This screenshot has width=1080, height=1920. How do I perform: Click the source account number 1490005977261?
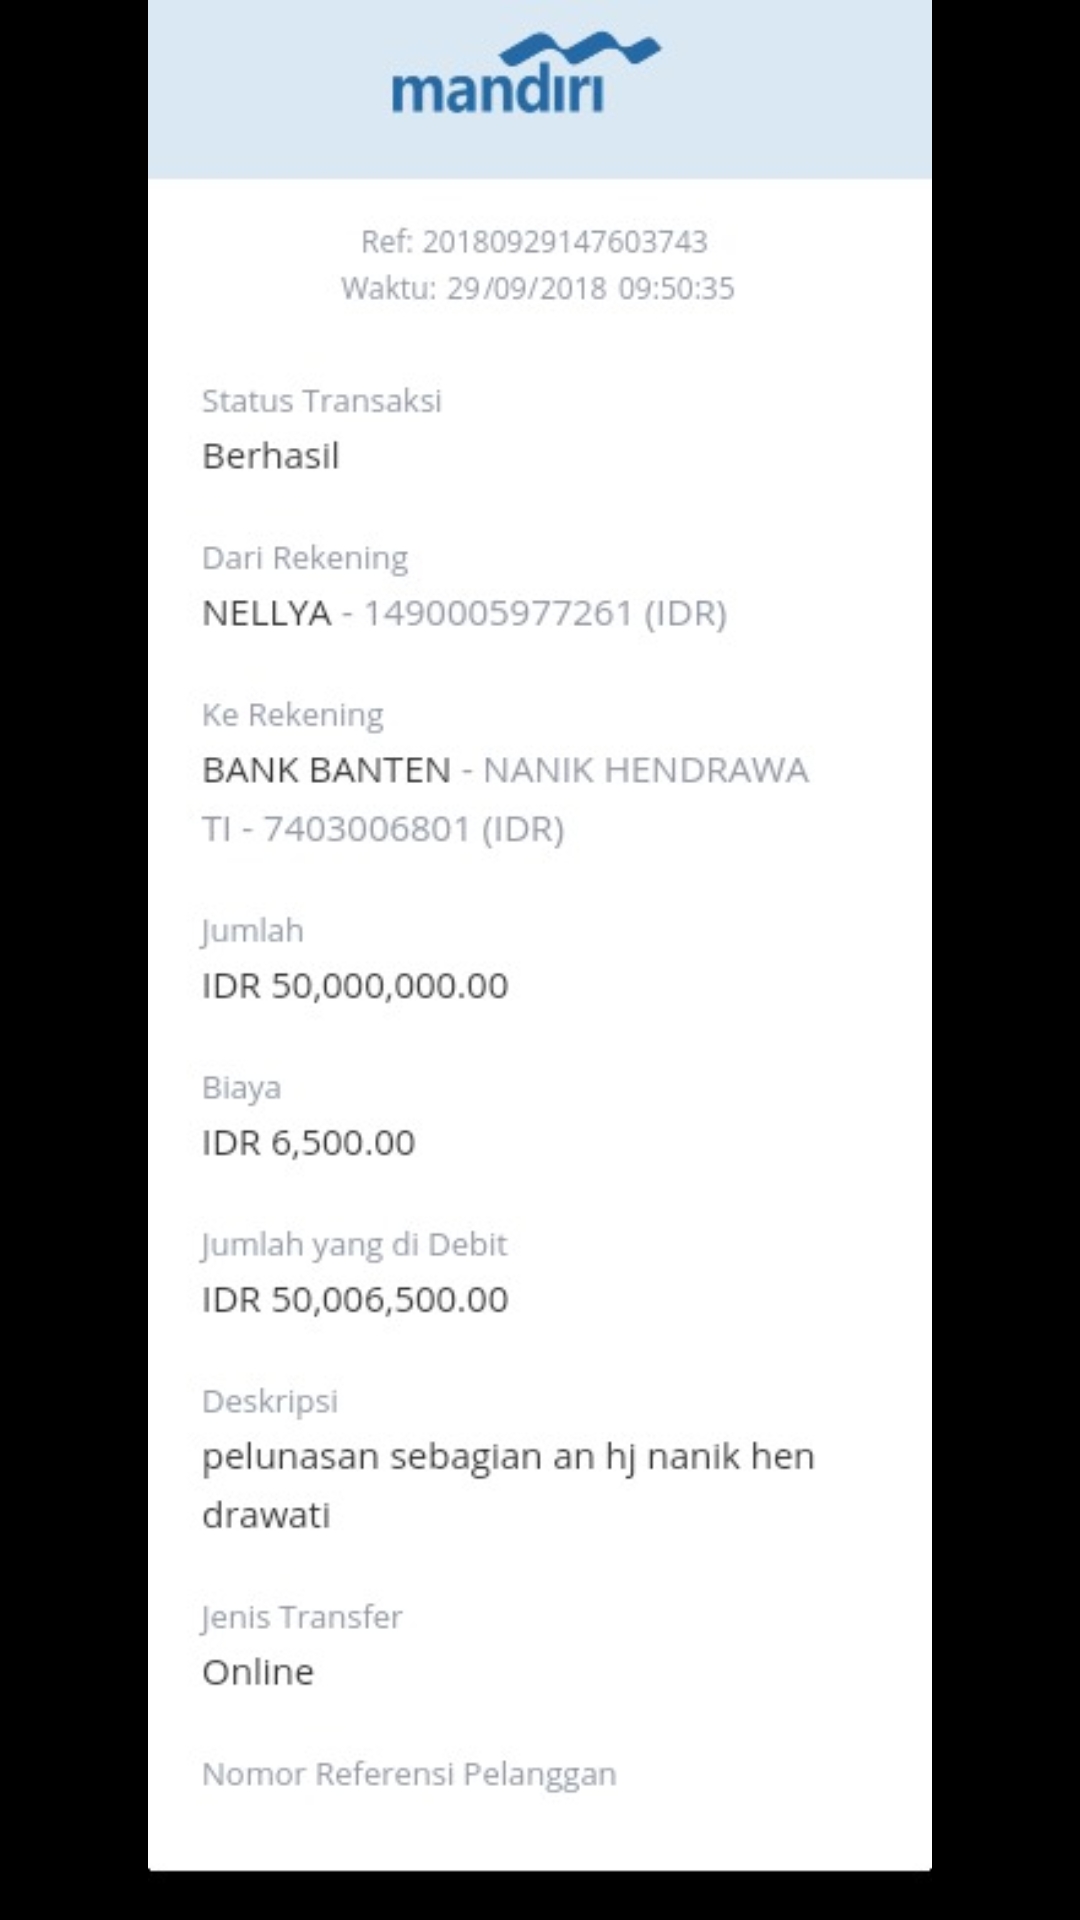pyautogui.click(x=497, y=613)
